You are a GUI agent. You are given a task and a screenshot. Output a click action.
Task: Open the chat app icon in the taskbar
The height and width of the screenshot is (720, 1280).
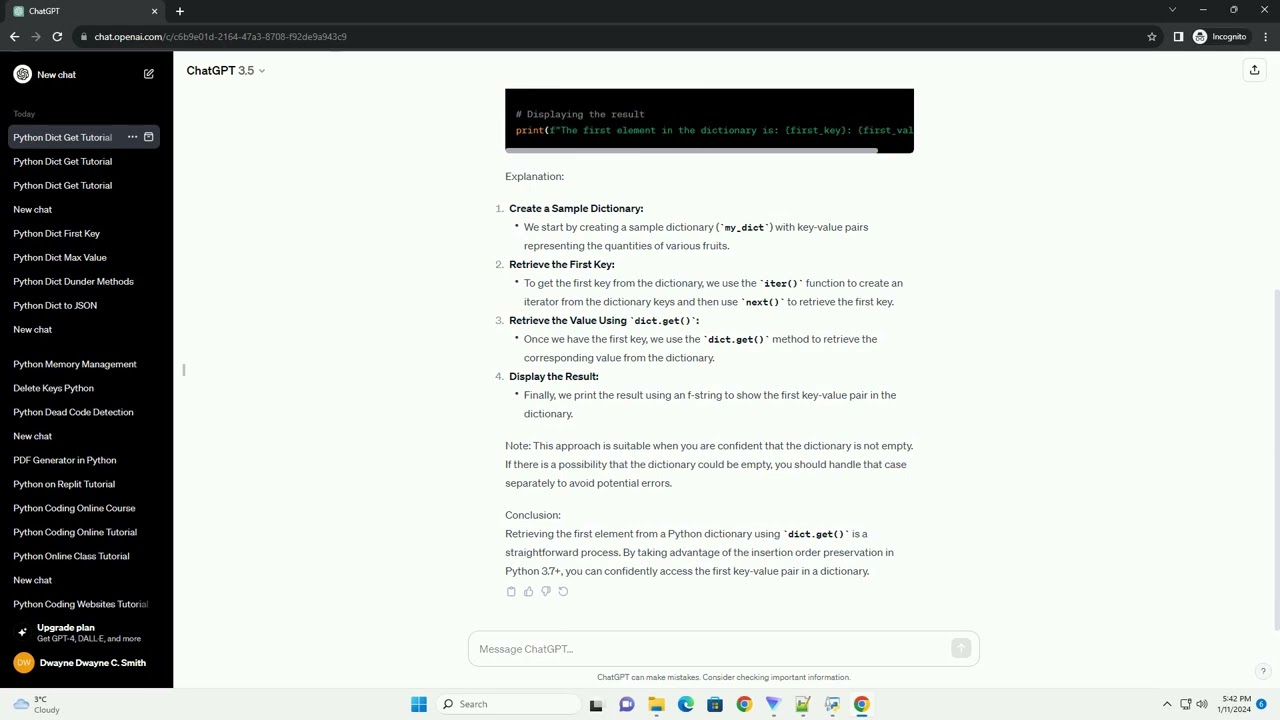pyautogui.click(x=627, y=704)
